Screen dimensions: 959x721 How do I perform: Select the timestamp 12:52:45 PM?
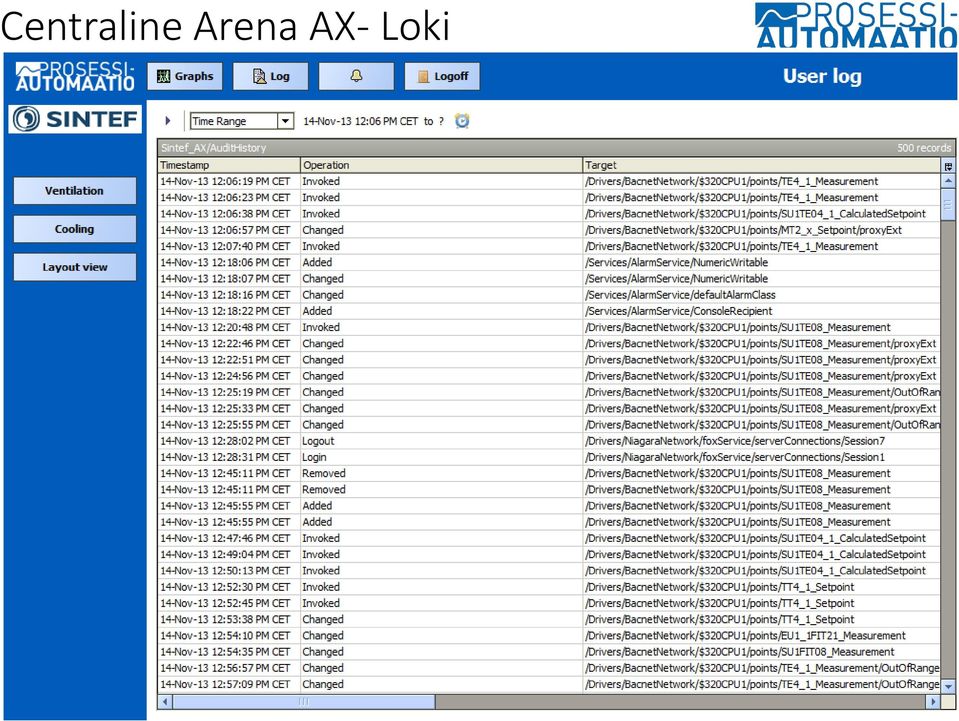tap(225, 603)
